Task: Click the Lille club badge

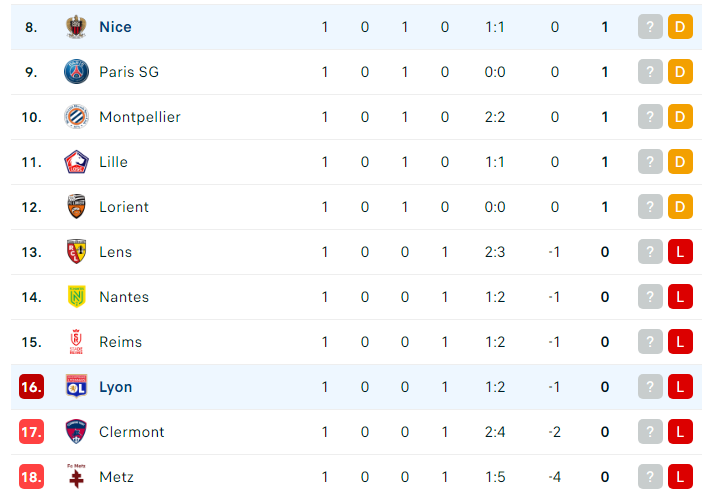Action: point(76,162)
